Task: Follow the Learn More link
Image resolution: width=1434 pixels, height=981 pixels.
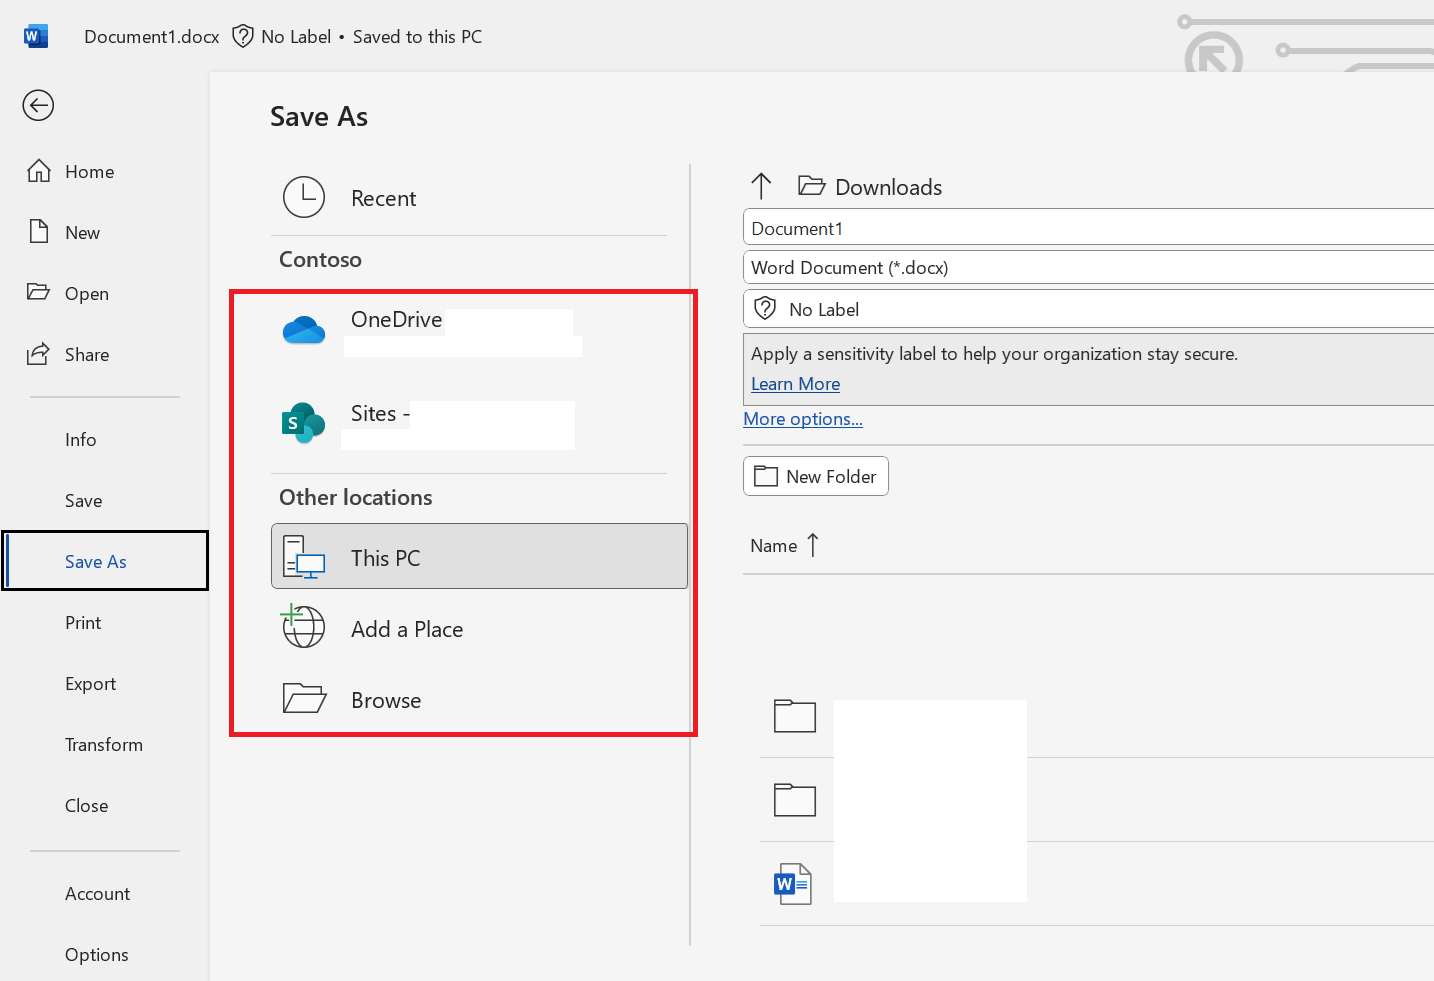Action: 796,384
